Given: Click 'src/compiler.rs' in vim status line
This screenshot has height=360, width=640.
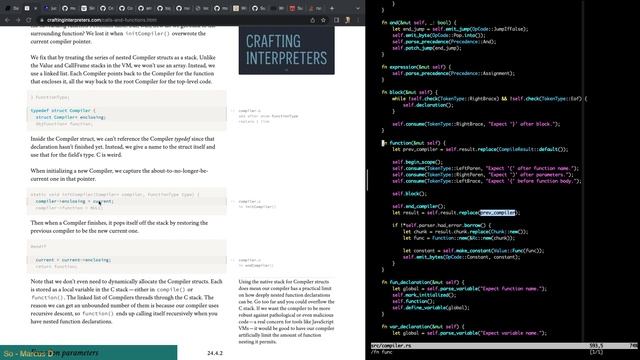Looking at the screenshot, I should tap(391, 346).
